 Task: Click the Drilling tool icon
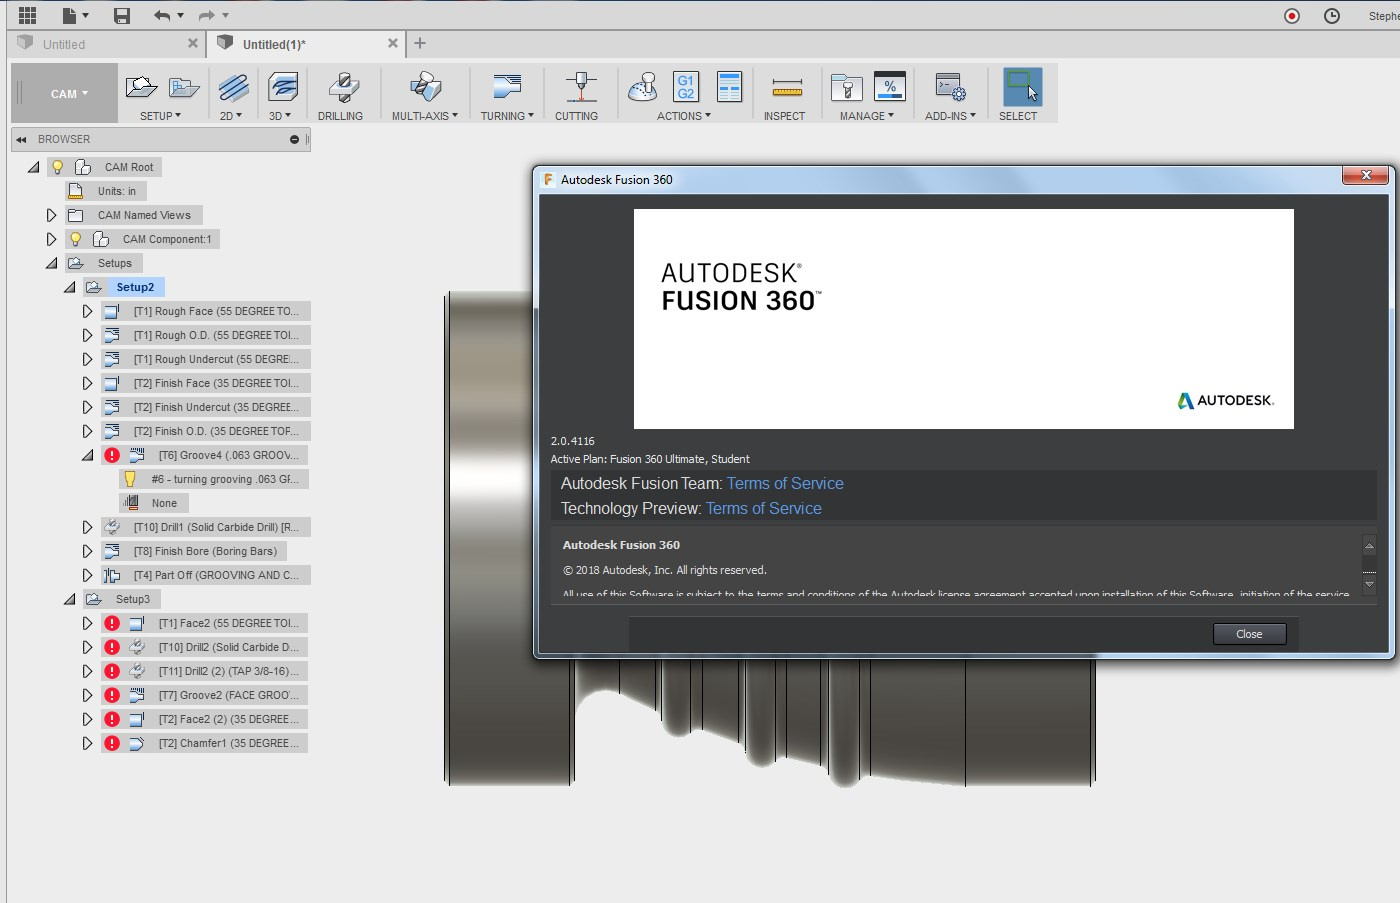(342, 88)
